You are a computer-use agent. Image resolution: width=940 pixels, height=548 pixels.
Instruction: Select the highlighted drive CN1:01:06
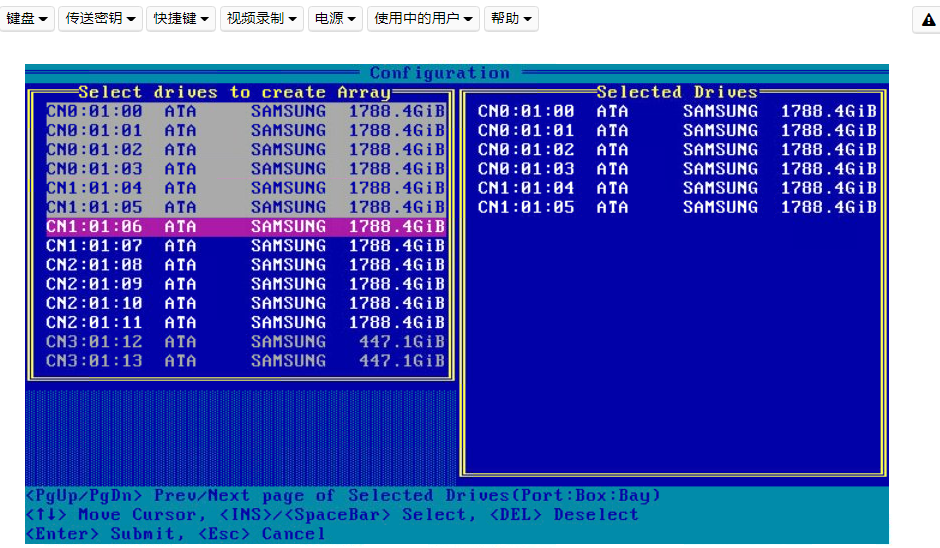tap(245, 227)
